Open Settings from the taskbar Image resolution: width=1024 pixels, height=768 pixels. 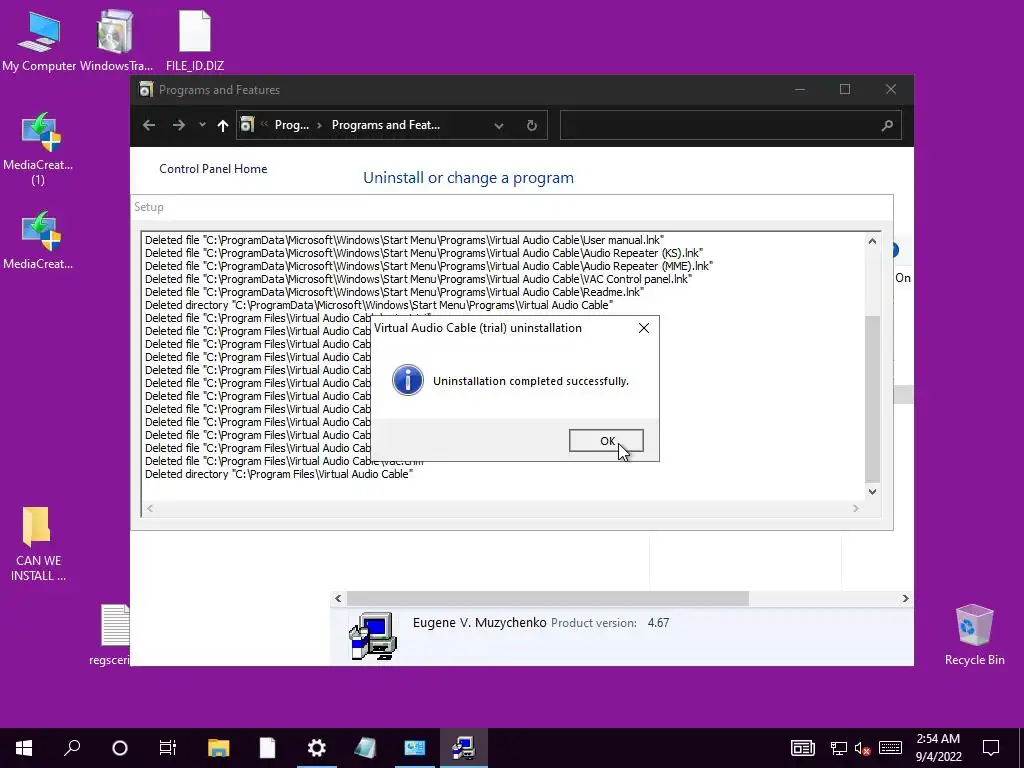pos(317,748)
